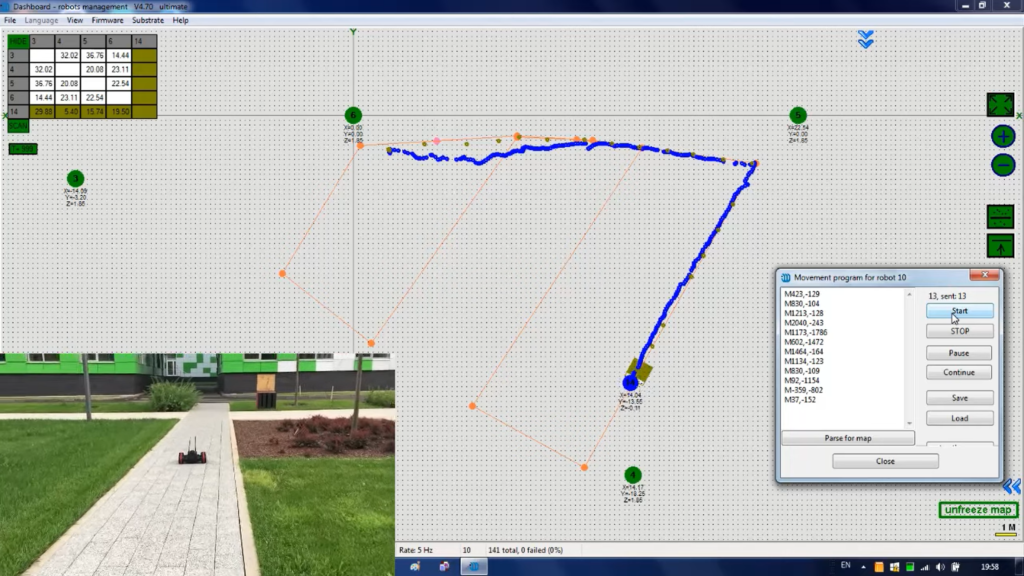This screenshot has width=1024, height=576.
Task: Click the blue robot position marker
Action: pyautogui.click(x=630, y=383)
